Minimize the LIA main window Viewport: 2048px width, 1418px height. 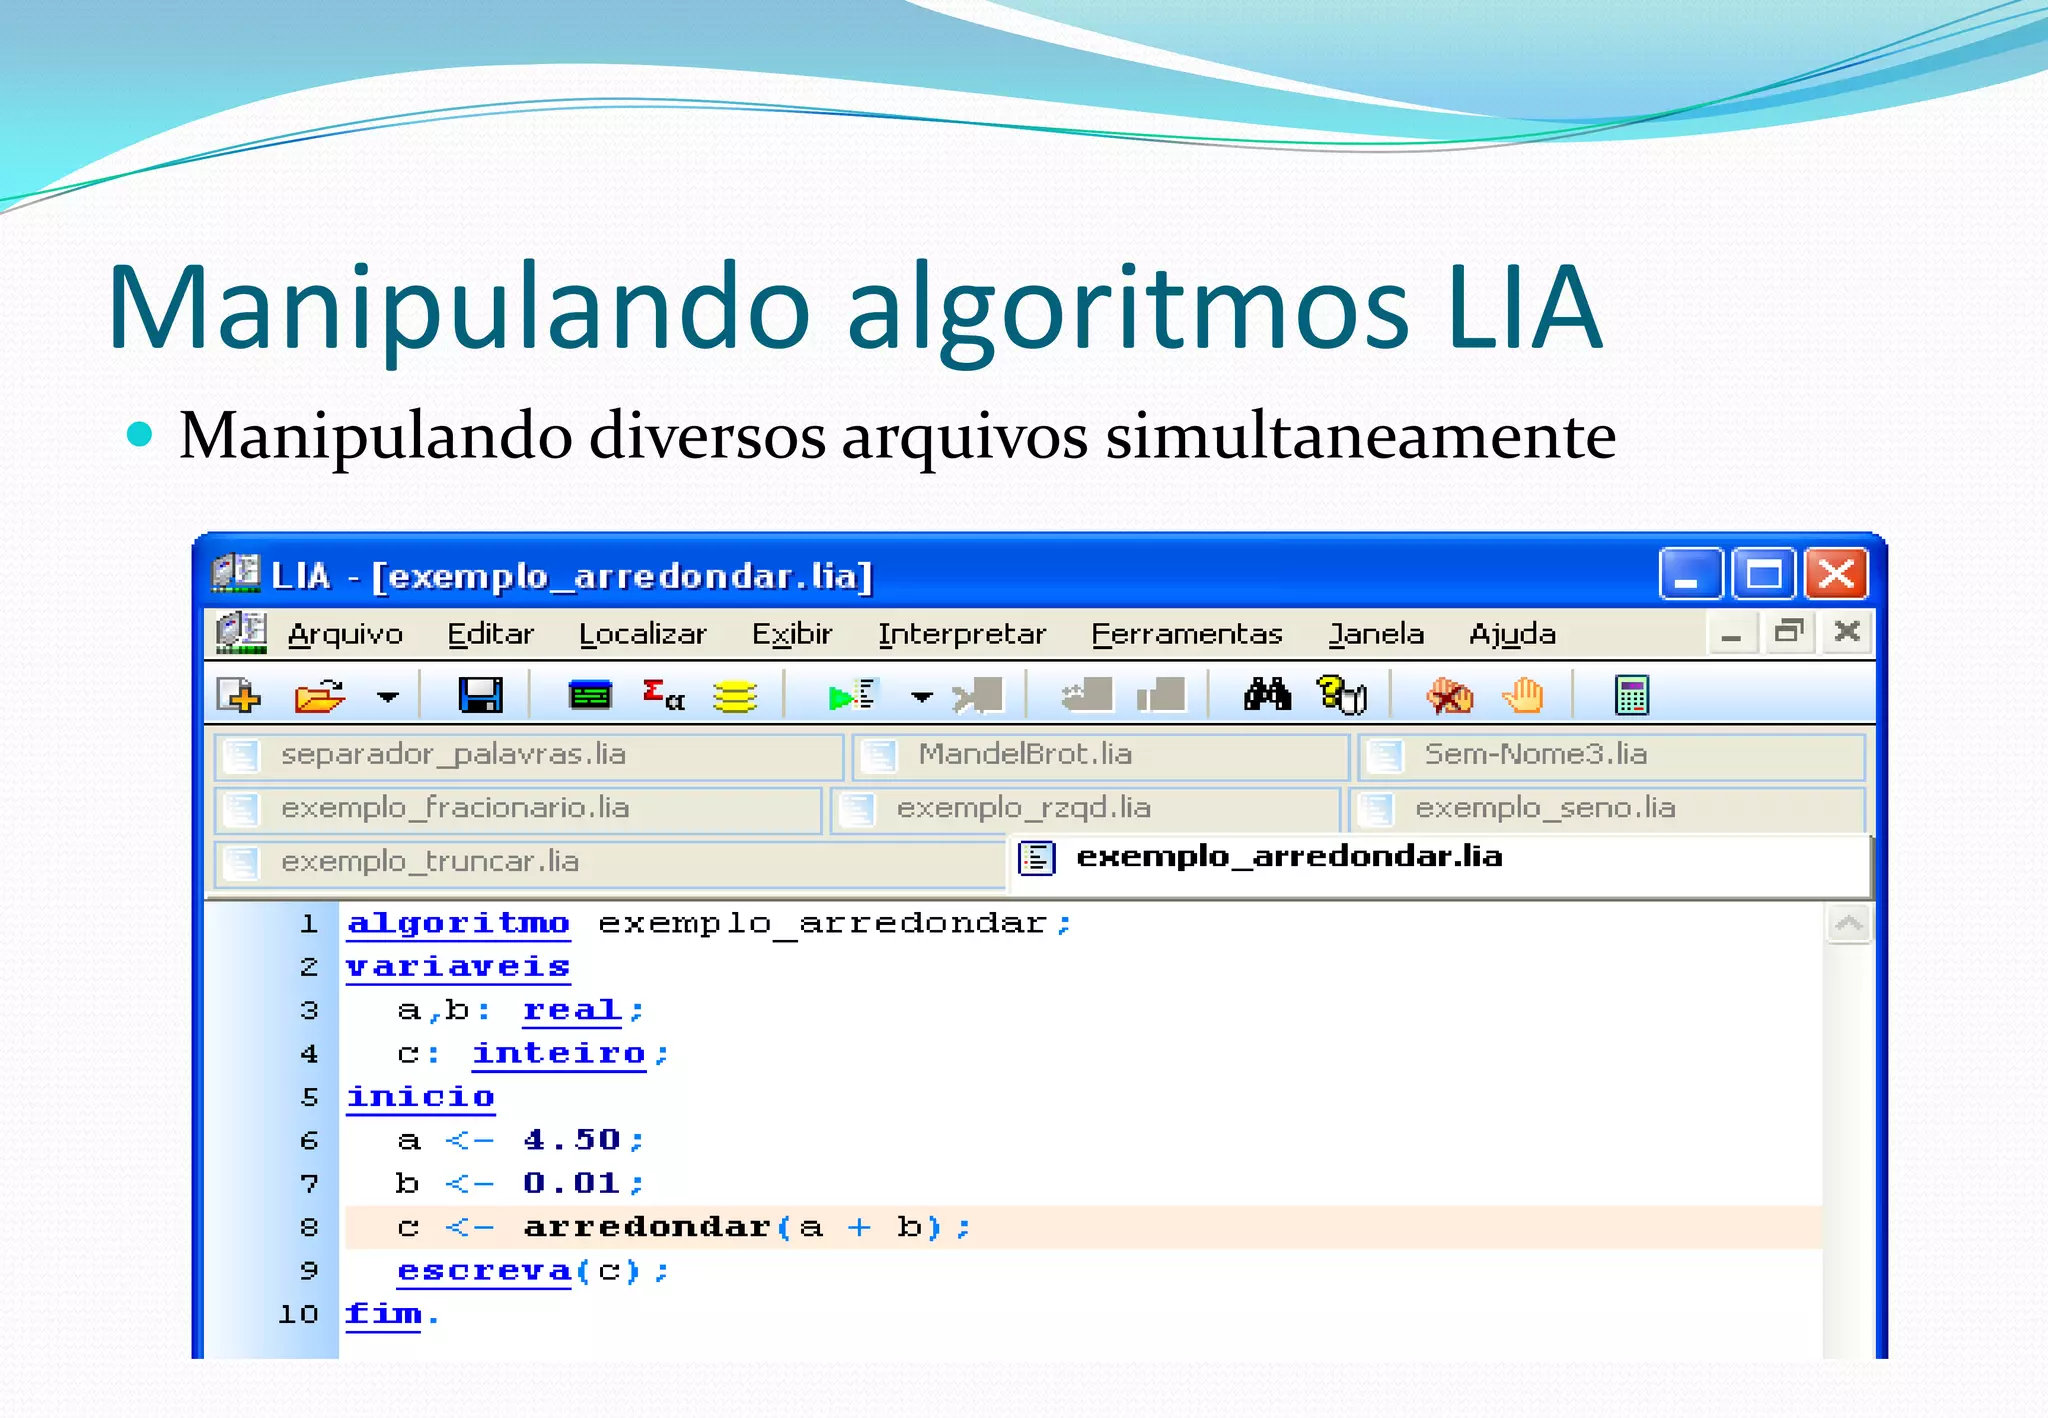click(1689, 574)
